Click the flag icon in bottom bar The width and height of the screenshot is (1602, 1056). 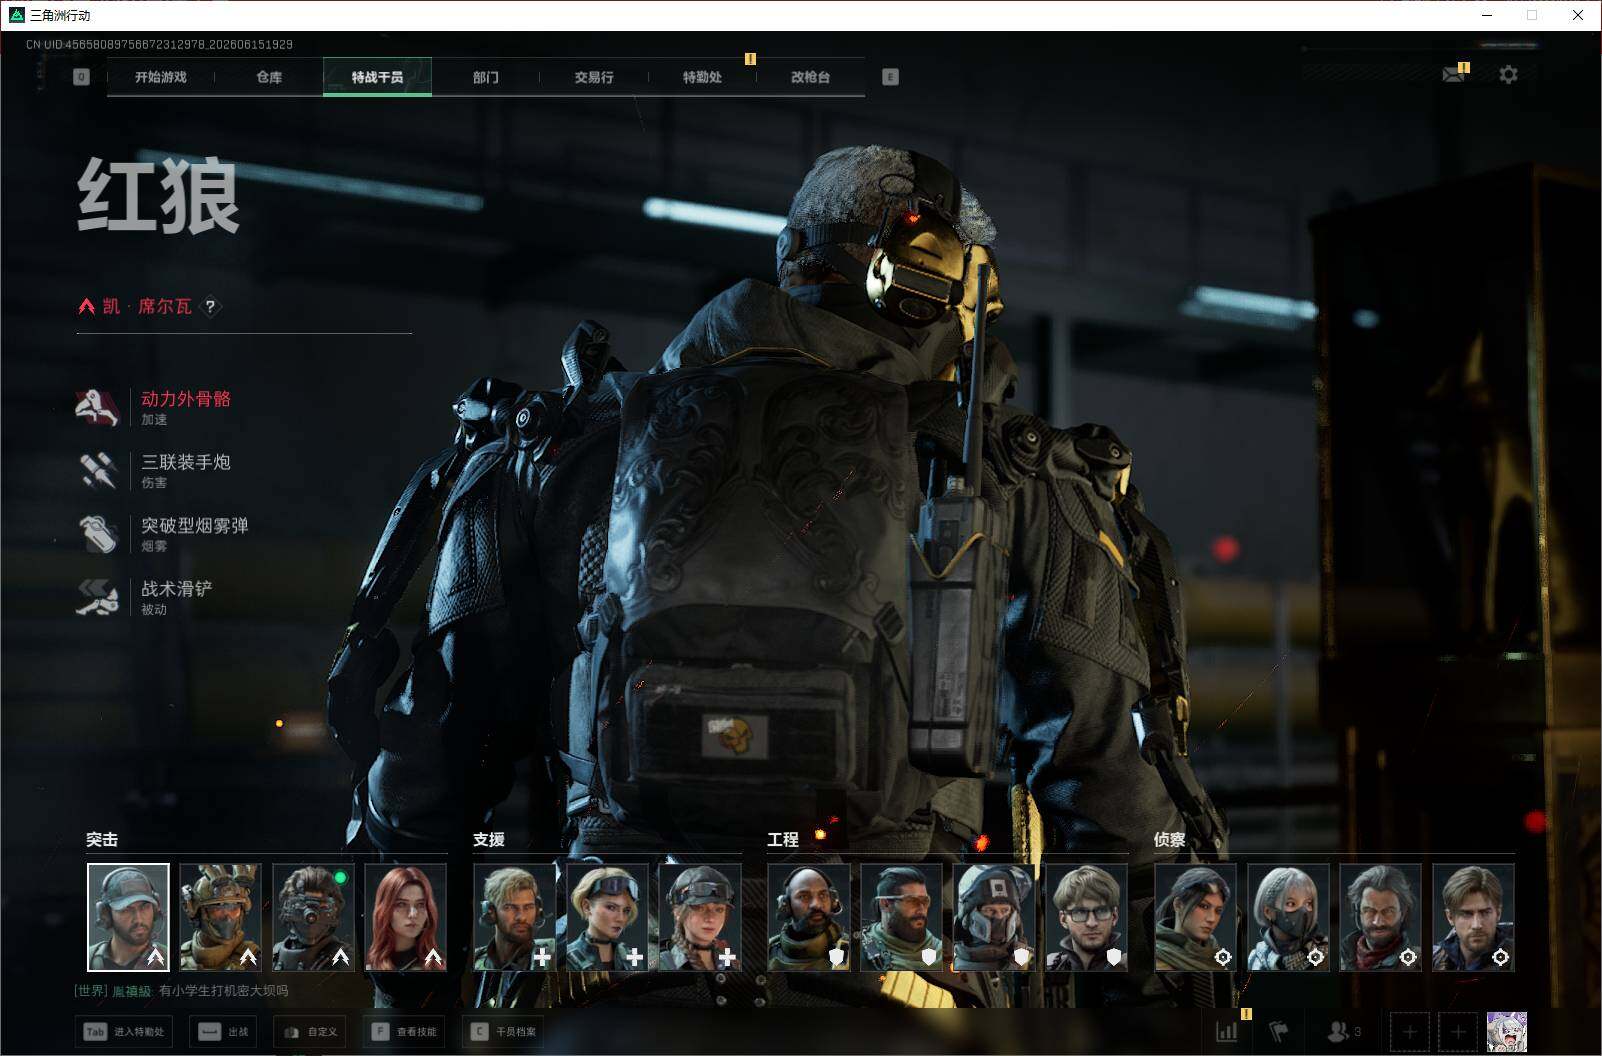1279,1032
